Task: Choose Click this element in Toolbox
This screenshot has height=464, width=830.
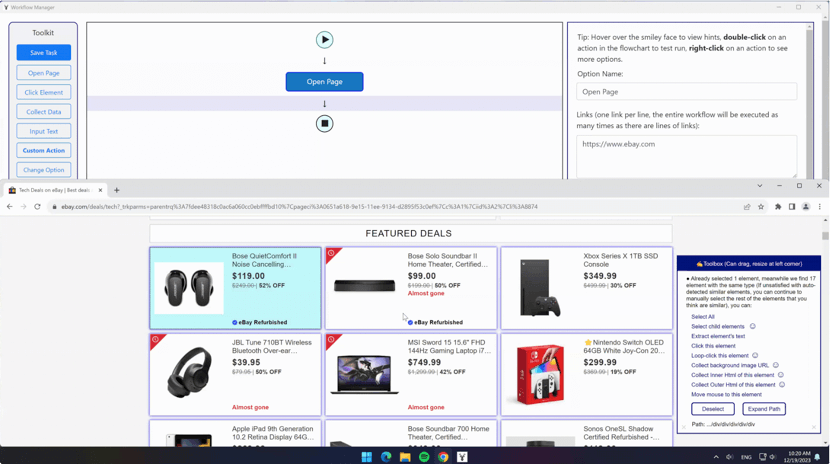Action: 713,346
